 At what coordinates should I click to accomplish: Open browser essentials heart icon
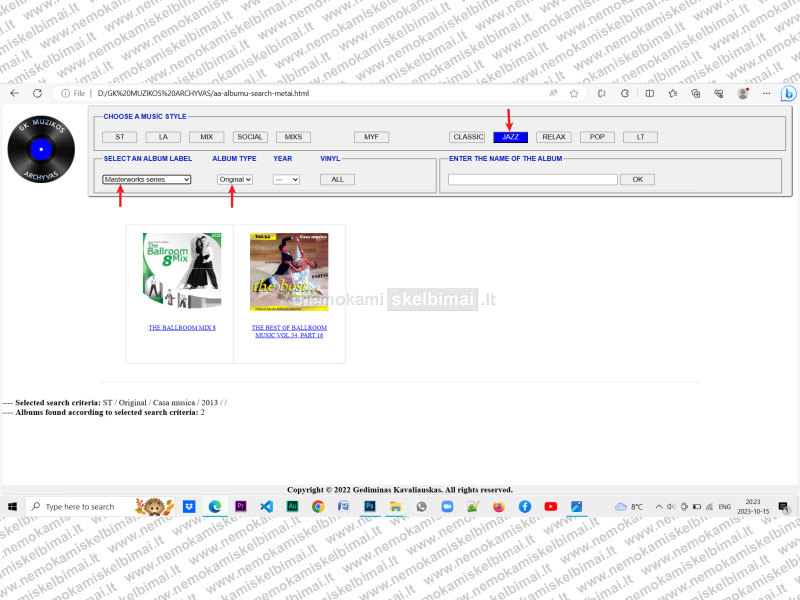tap(719, 93)
